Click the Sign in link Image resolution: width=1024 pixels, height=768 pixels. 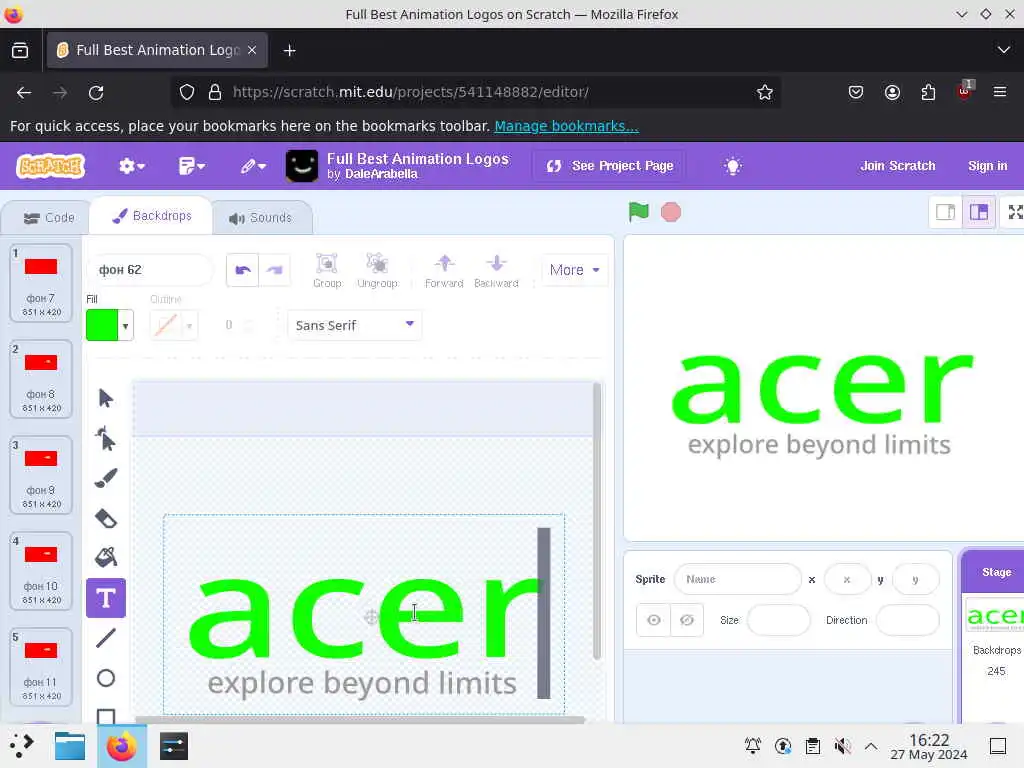[987, 166]
